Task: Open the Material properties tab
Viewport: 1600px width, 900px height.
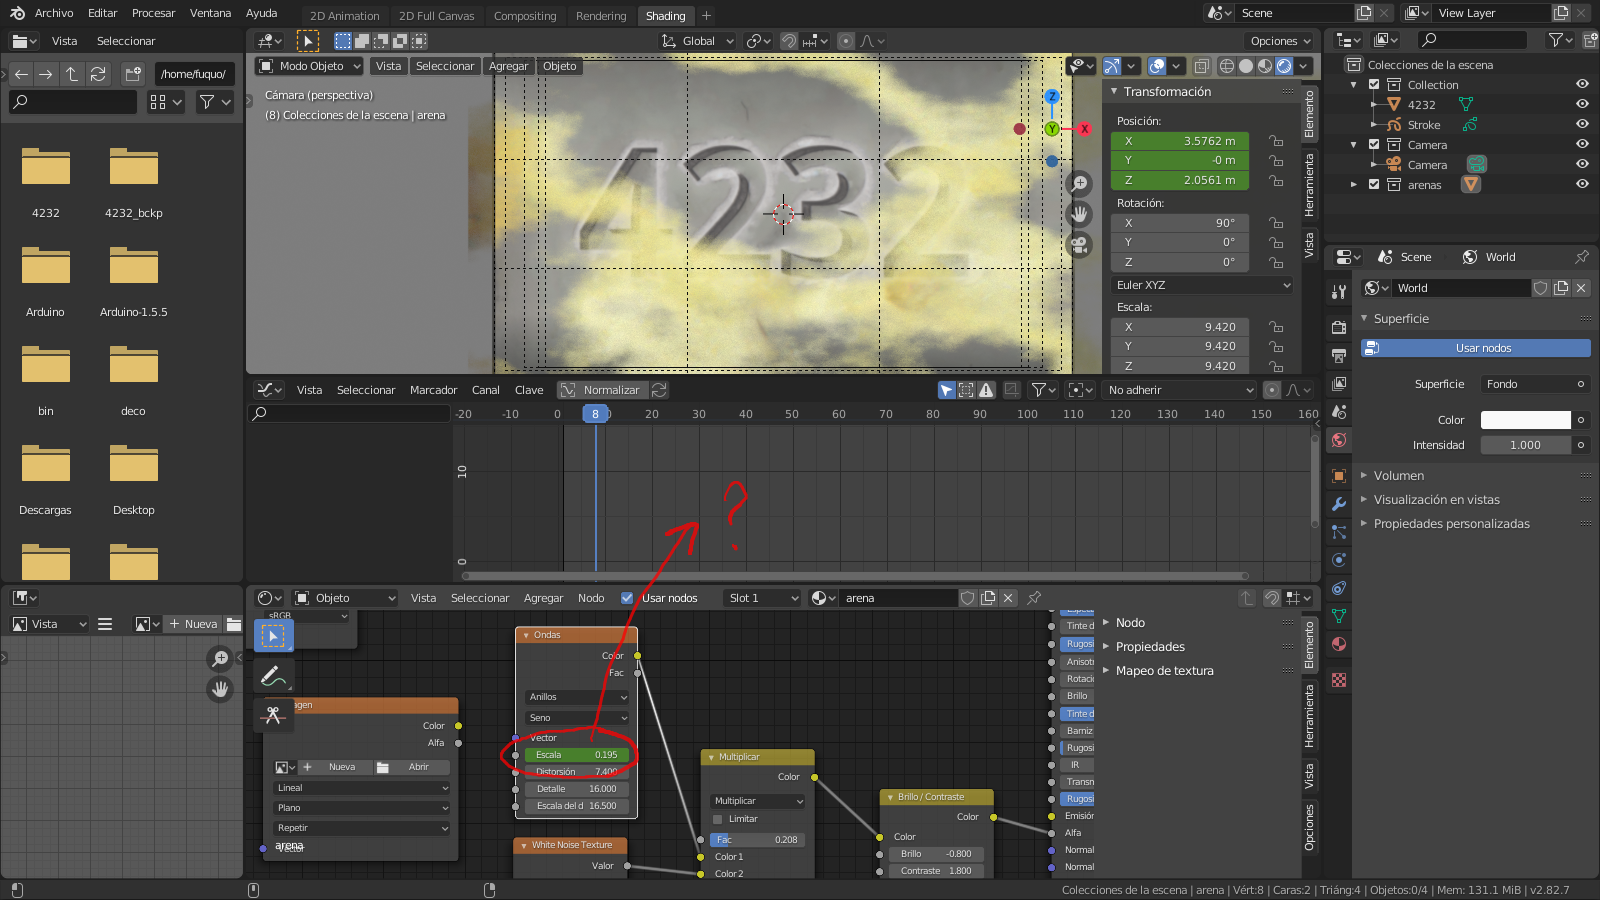Action: pos(1339,644)
